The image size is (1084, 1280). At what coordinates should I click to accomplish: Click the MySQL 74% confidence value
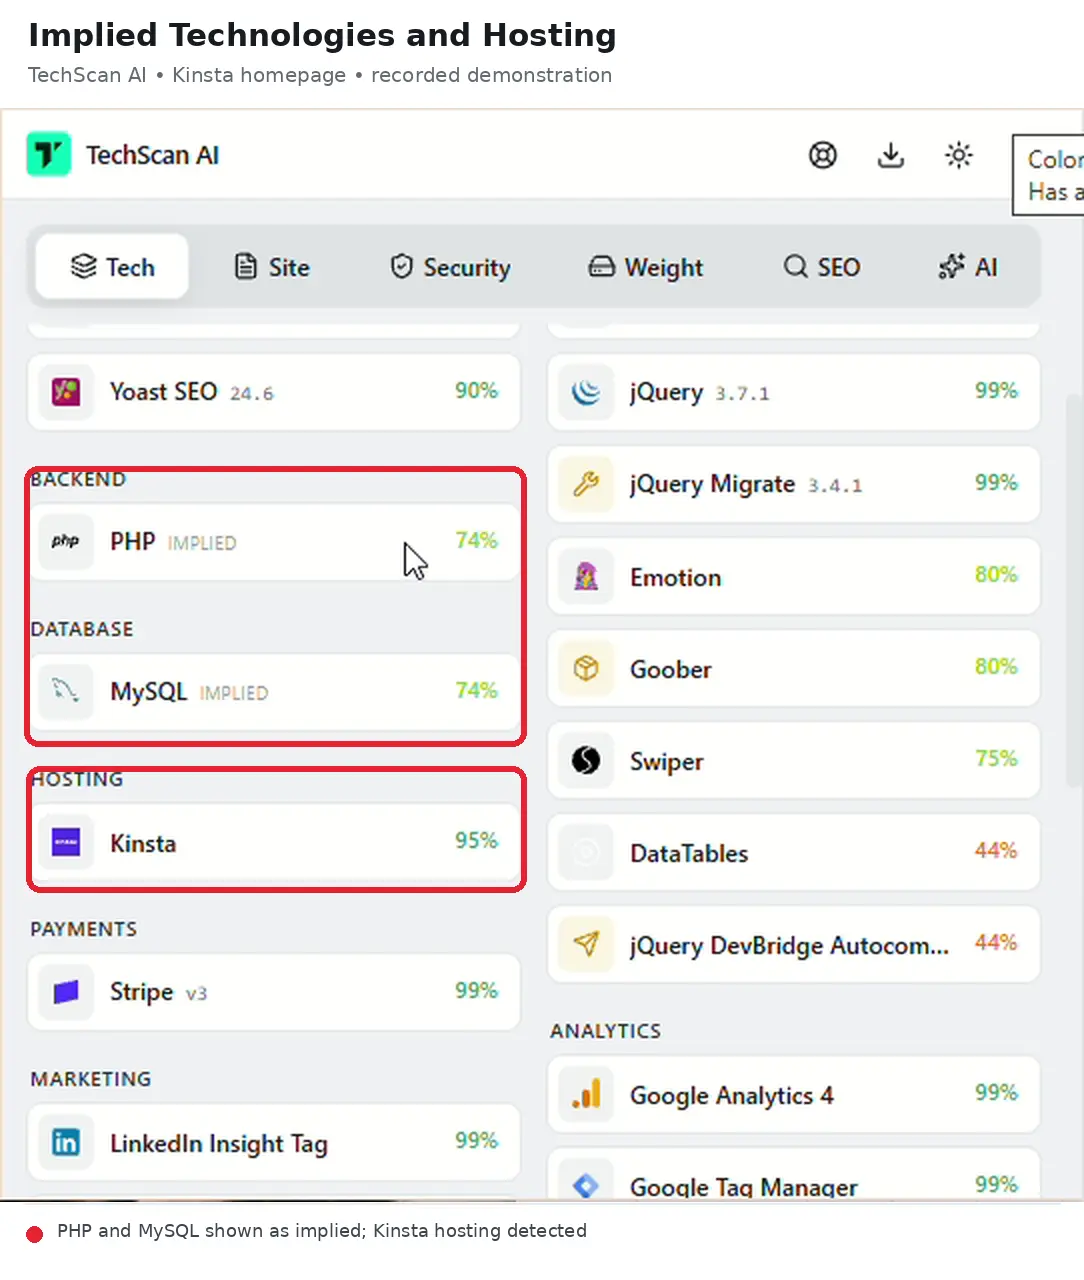point(476,690)
